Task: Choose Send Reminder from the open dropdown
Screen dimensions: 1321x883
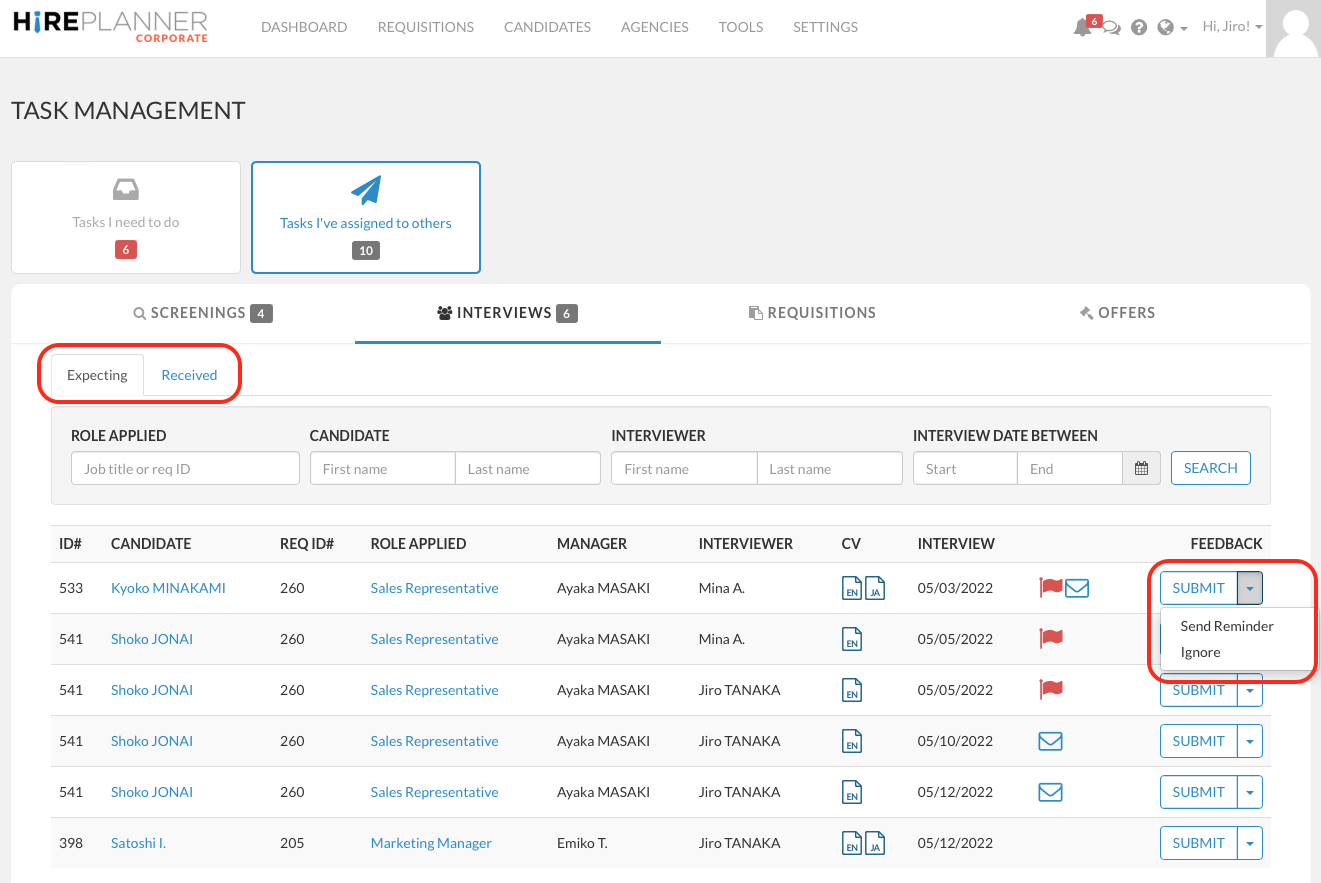Action: (1226, 626)
